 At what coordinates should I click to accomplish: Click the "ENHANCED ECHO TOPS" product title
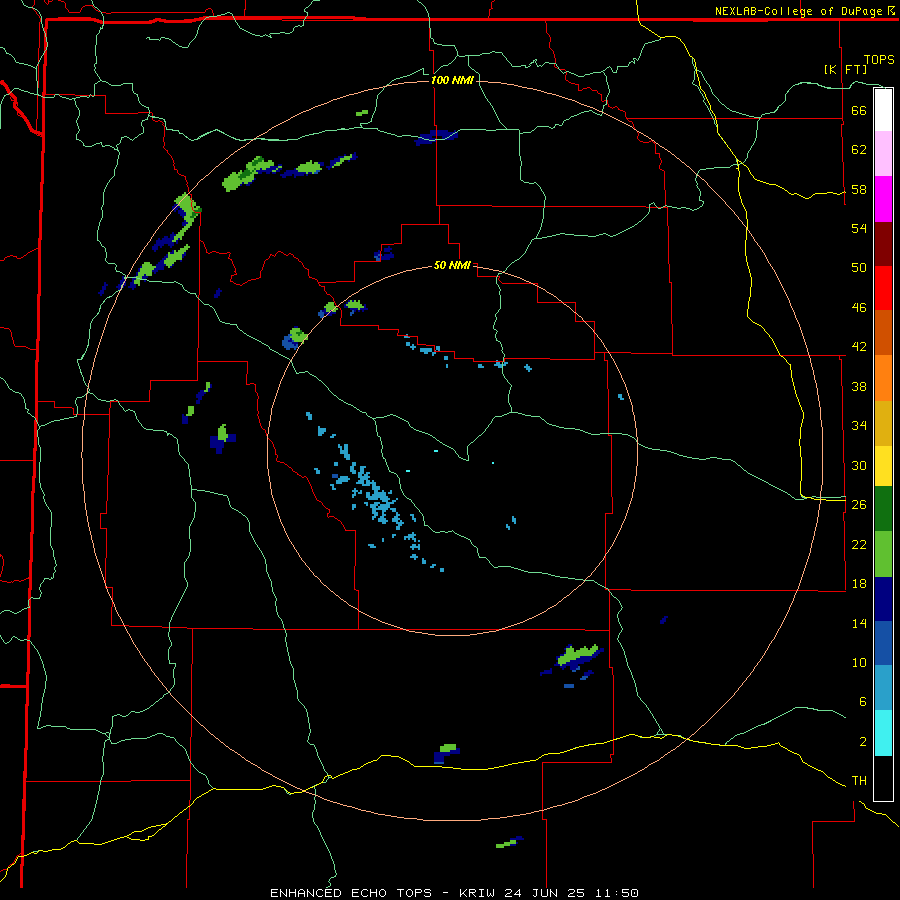click(x=351, y=893)
